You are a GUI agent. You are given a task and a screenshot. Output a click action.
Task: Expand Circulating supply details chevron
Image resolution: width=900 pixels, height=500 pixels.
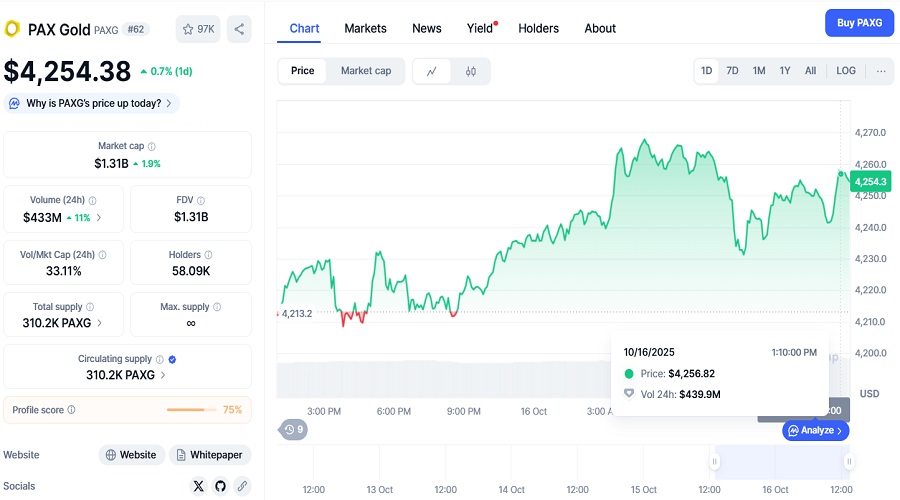[x=163, y=375]
